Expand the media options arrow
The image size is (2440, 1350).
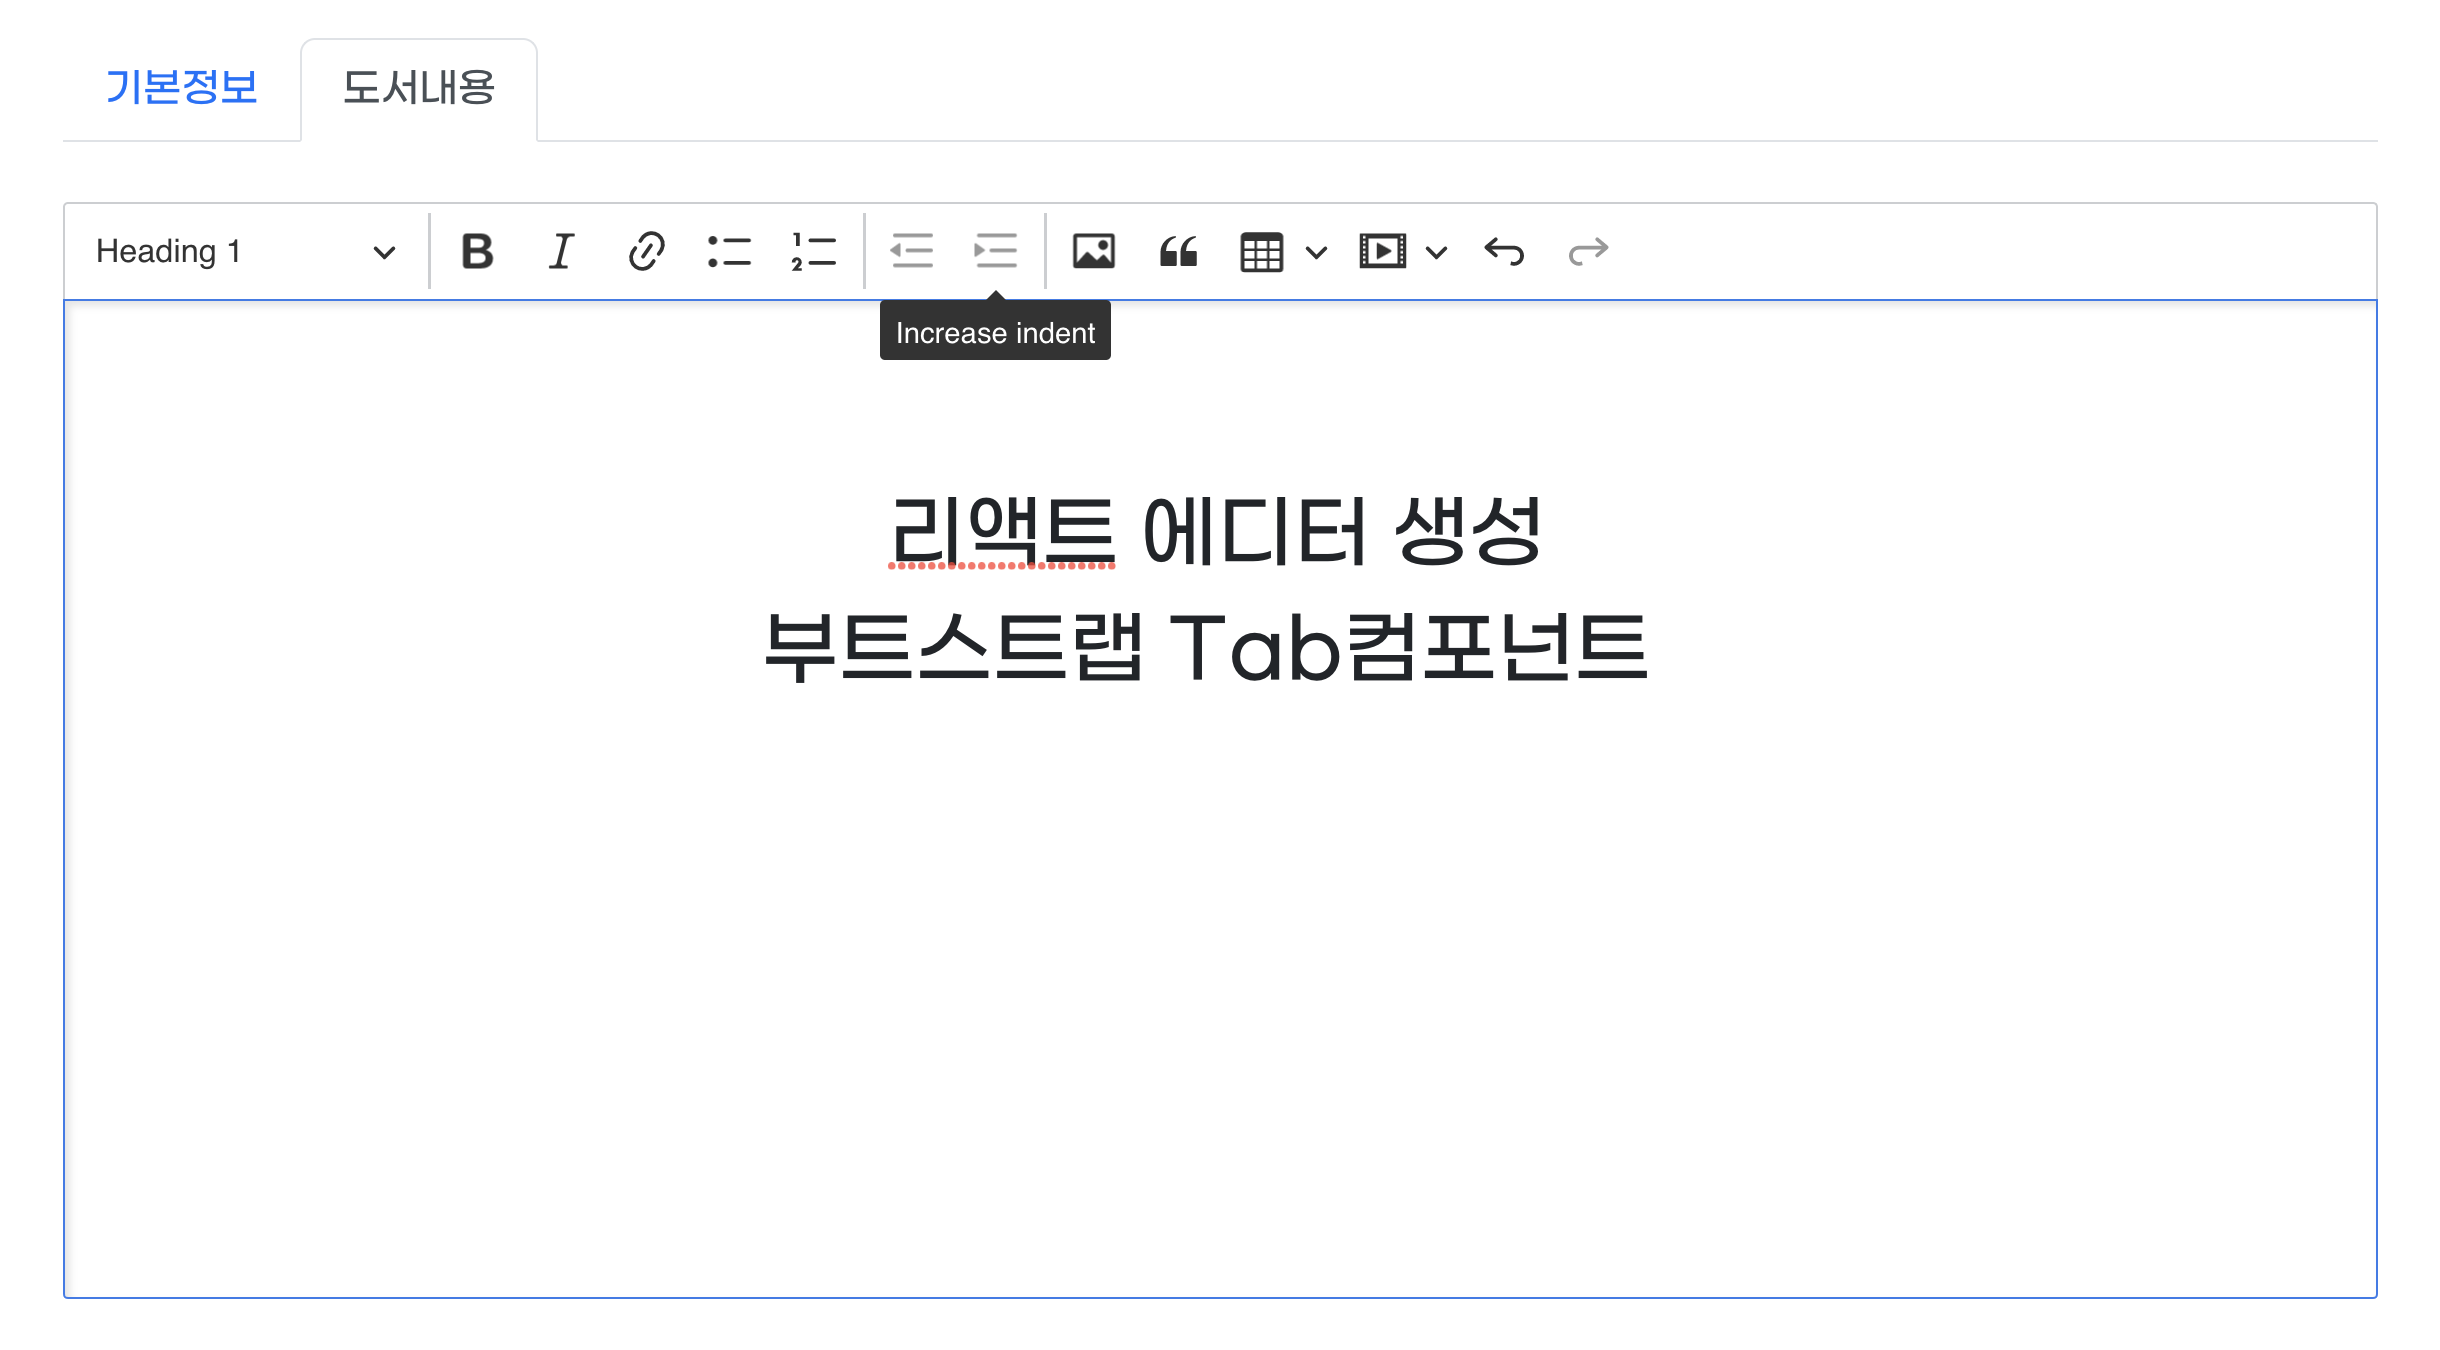click(x=1436, y=252)
